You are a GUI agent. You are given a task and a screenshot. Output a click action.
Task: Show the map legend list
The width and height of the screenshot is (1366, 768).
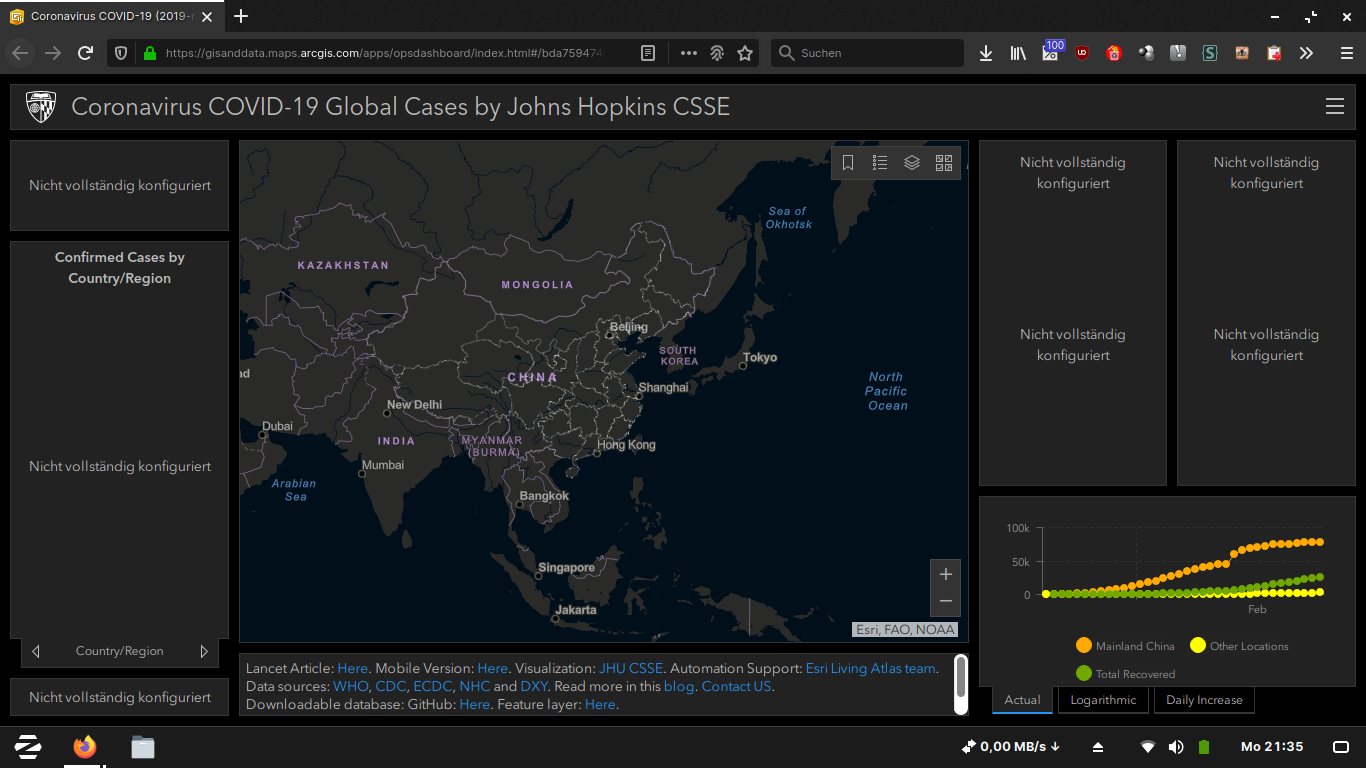click(x=880, y=163)
